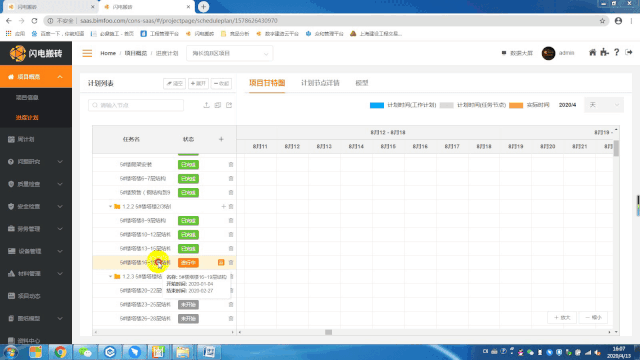Screen dimensions: 640x360
Task: Switch to the 模型 tab
Action: [362, 83]
